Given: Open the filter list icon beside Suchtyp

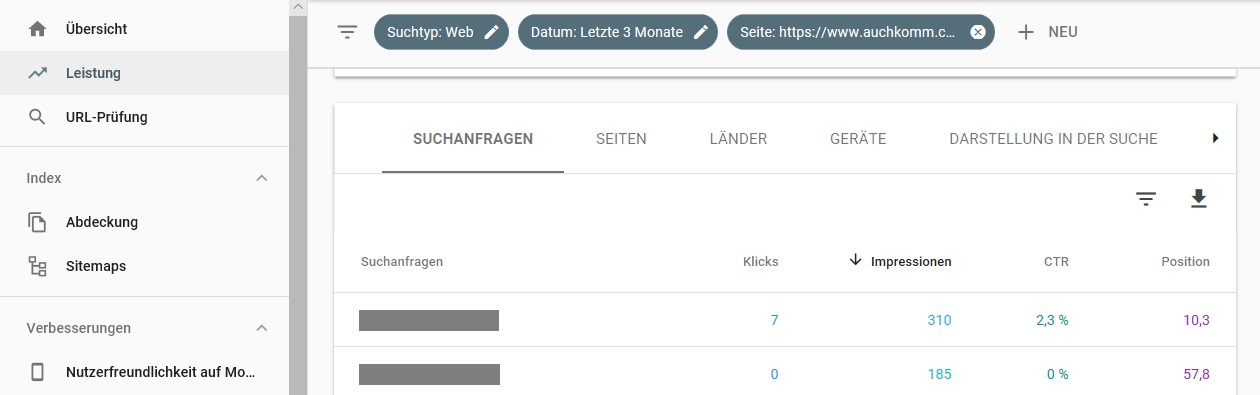Looking at the screenshot, I should pos(347,32).
